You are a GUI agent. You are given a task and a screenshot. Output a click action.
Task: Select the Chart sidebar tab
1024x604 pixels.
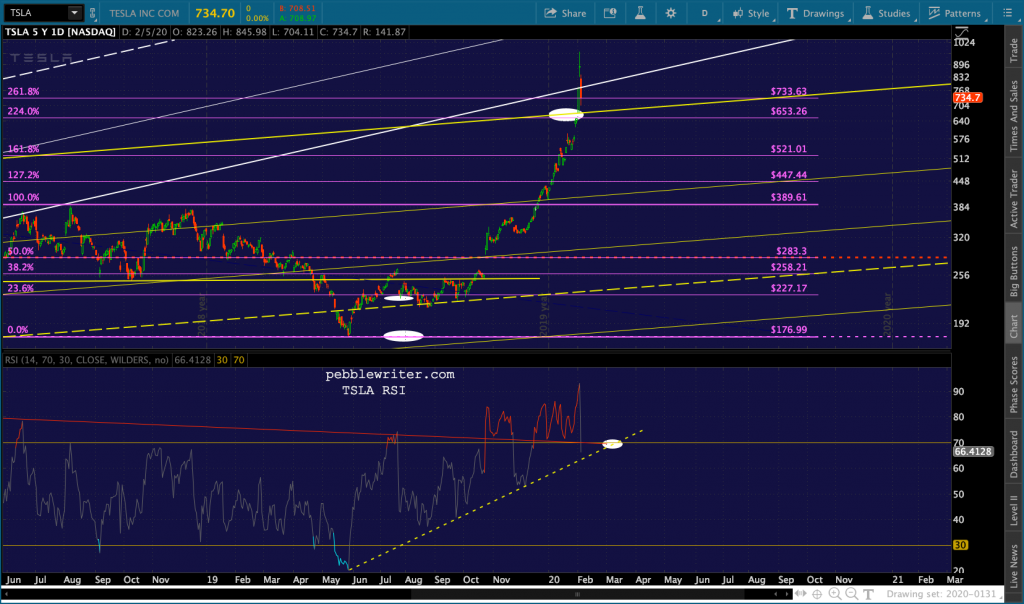[x=1014, y=326]
